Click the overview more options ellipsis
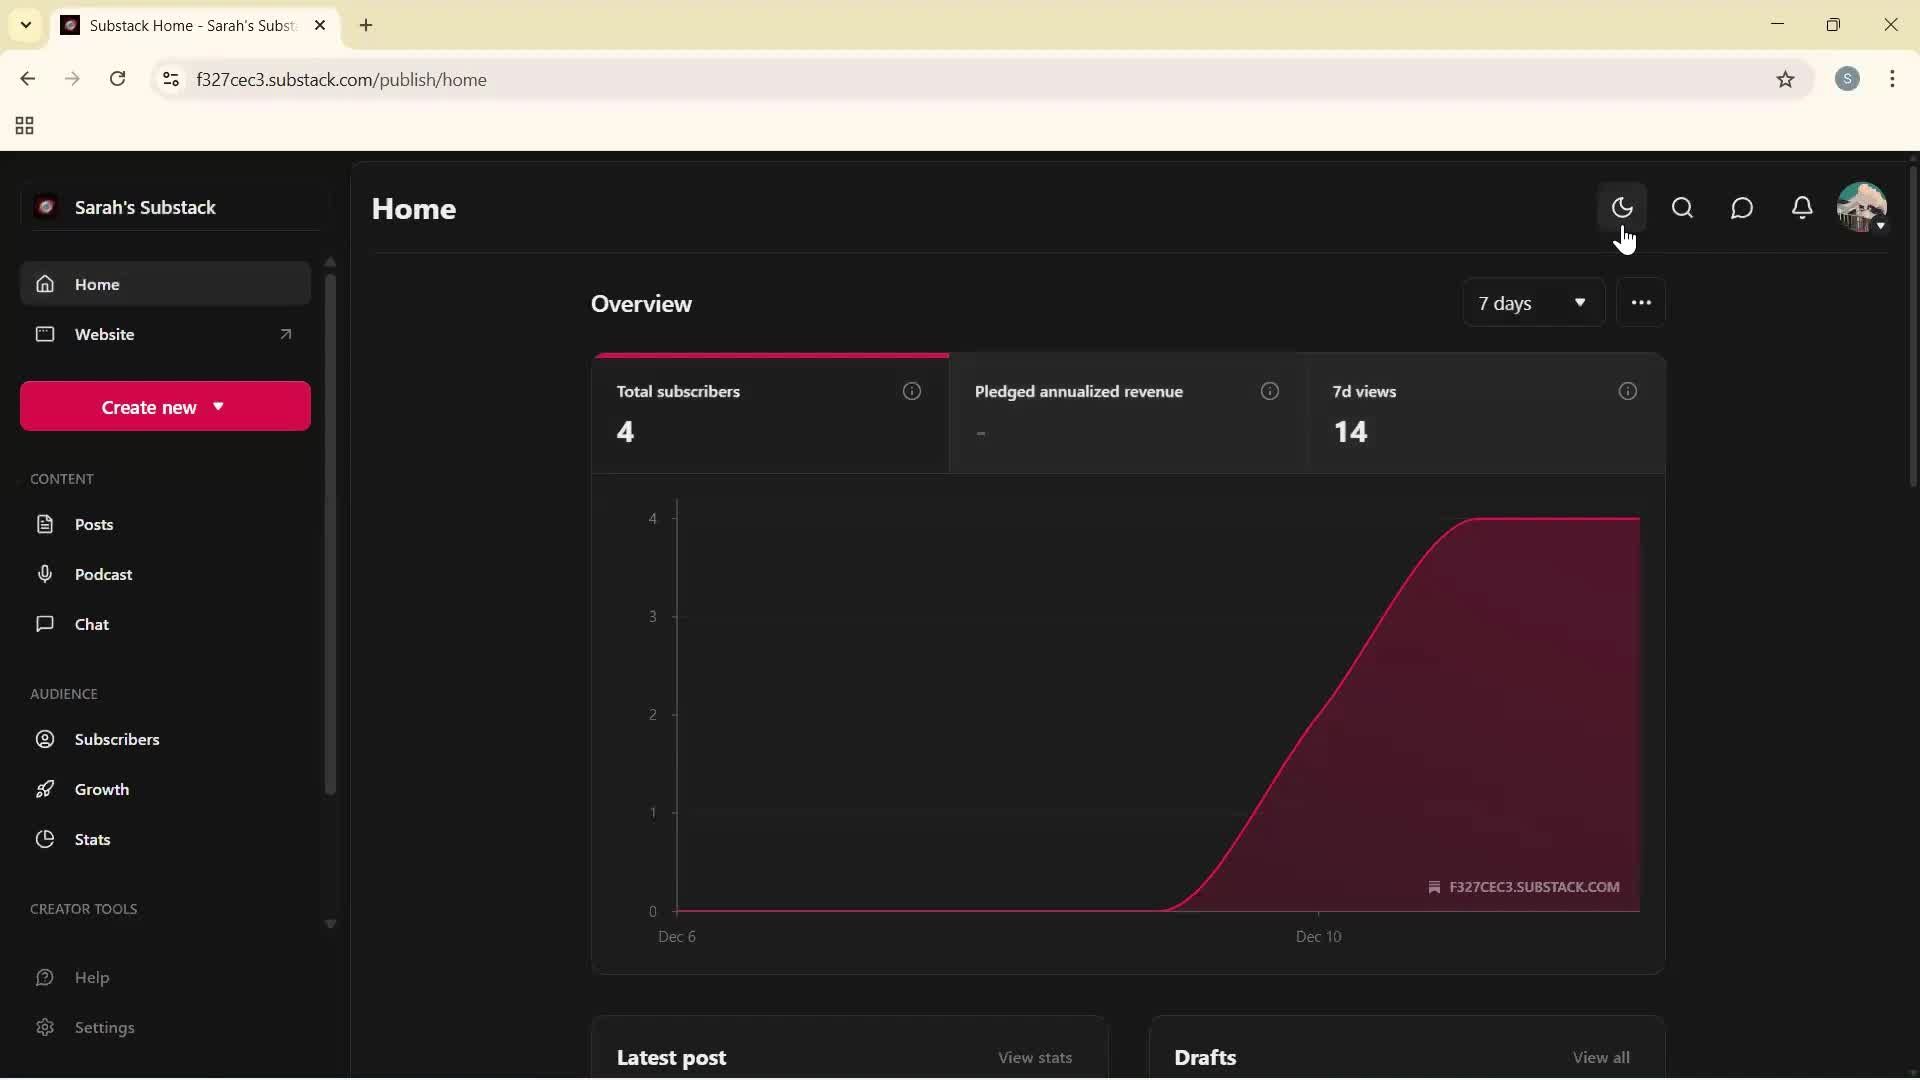Viewport: 1920px width, 1080px height. point(1641,302)
